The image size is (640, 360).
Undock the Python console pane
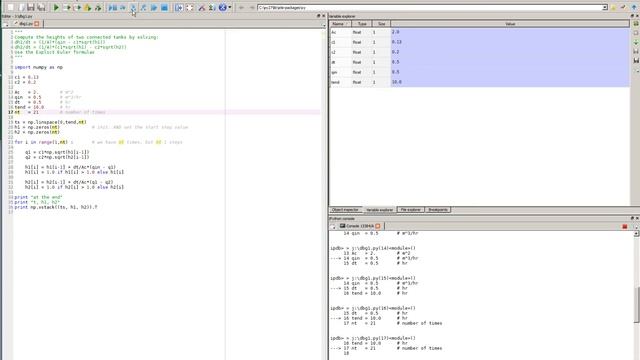pyautogui.click(x=632, y=218)
